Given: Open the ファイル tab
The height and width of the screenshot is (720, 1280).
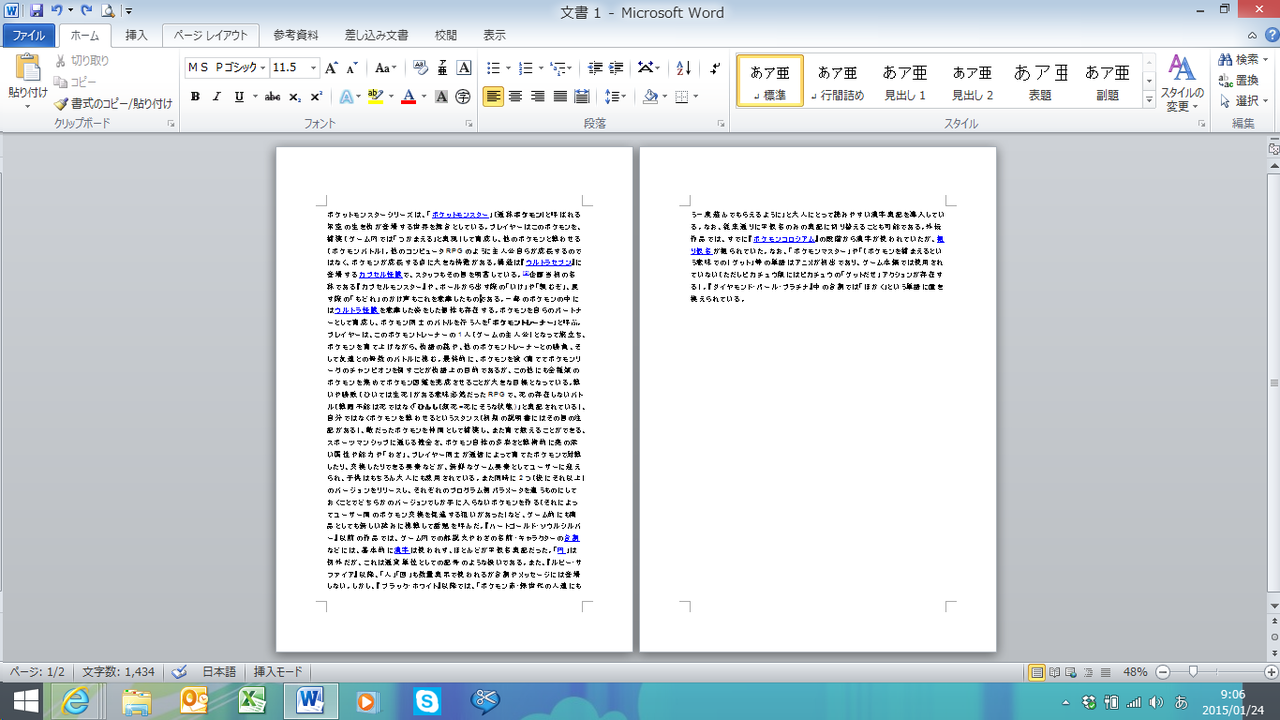Looking at the screenshot, I should pos(29,35).
